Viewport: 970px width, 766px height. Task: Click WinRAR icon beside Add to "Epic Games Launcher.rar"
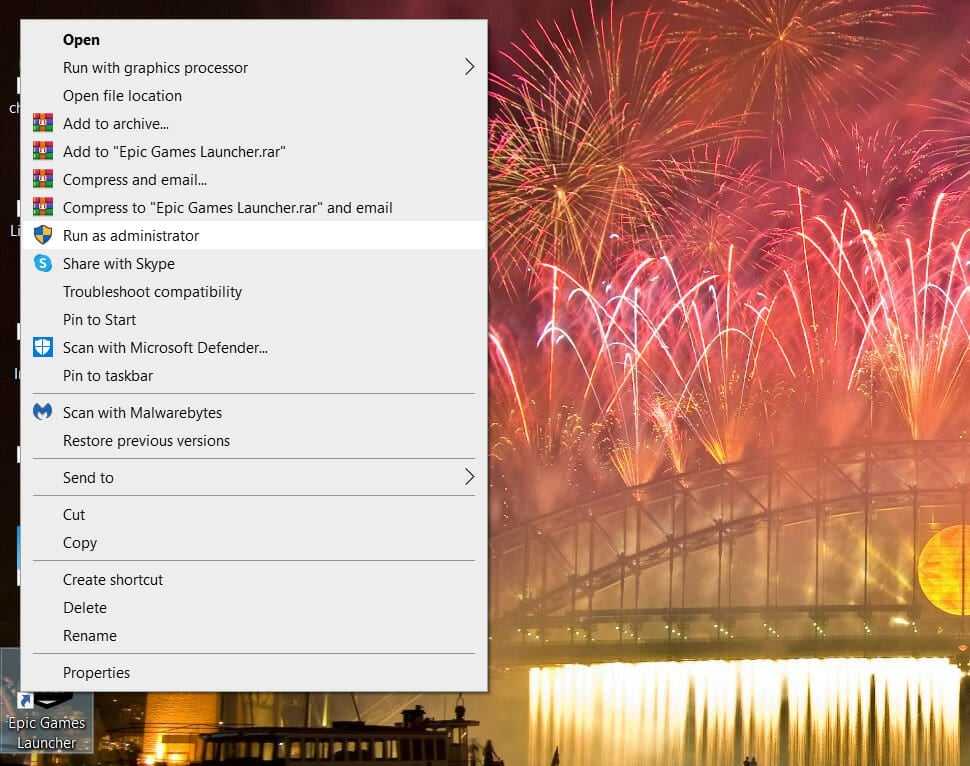[x=43, y=151]
